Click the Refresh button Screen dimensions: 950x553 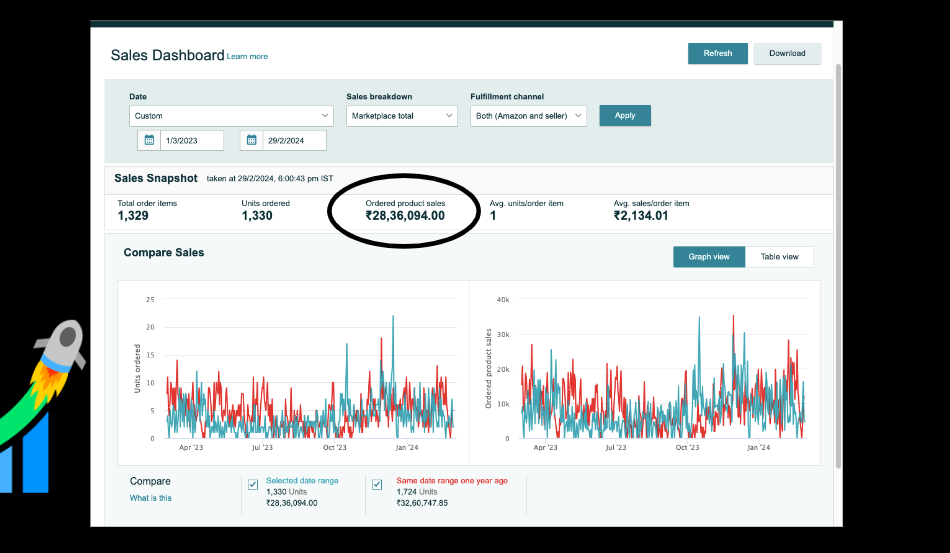tap(718, 53)
